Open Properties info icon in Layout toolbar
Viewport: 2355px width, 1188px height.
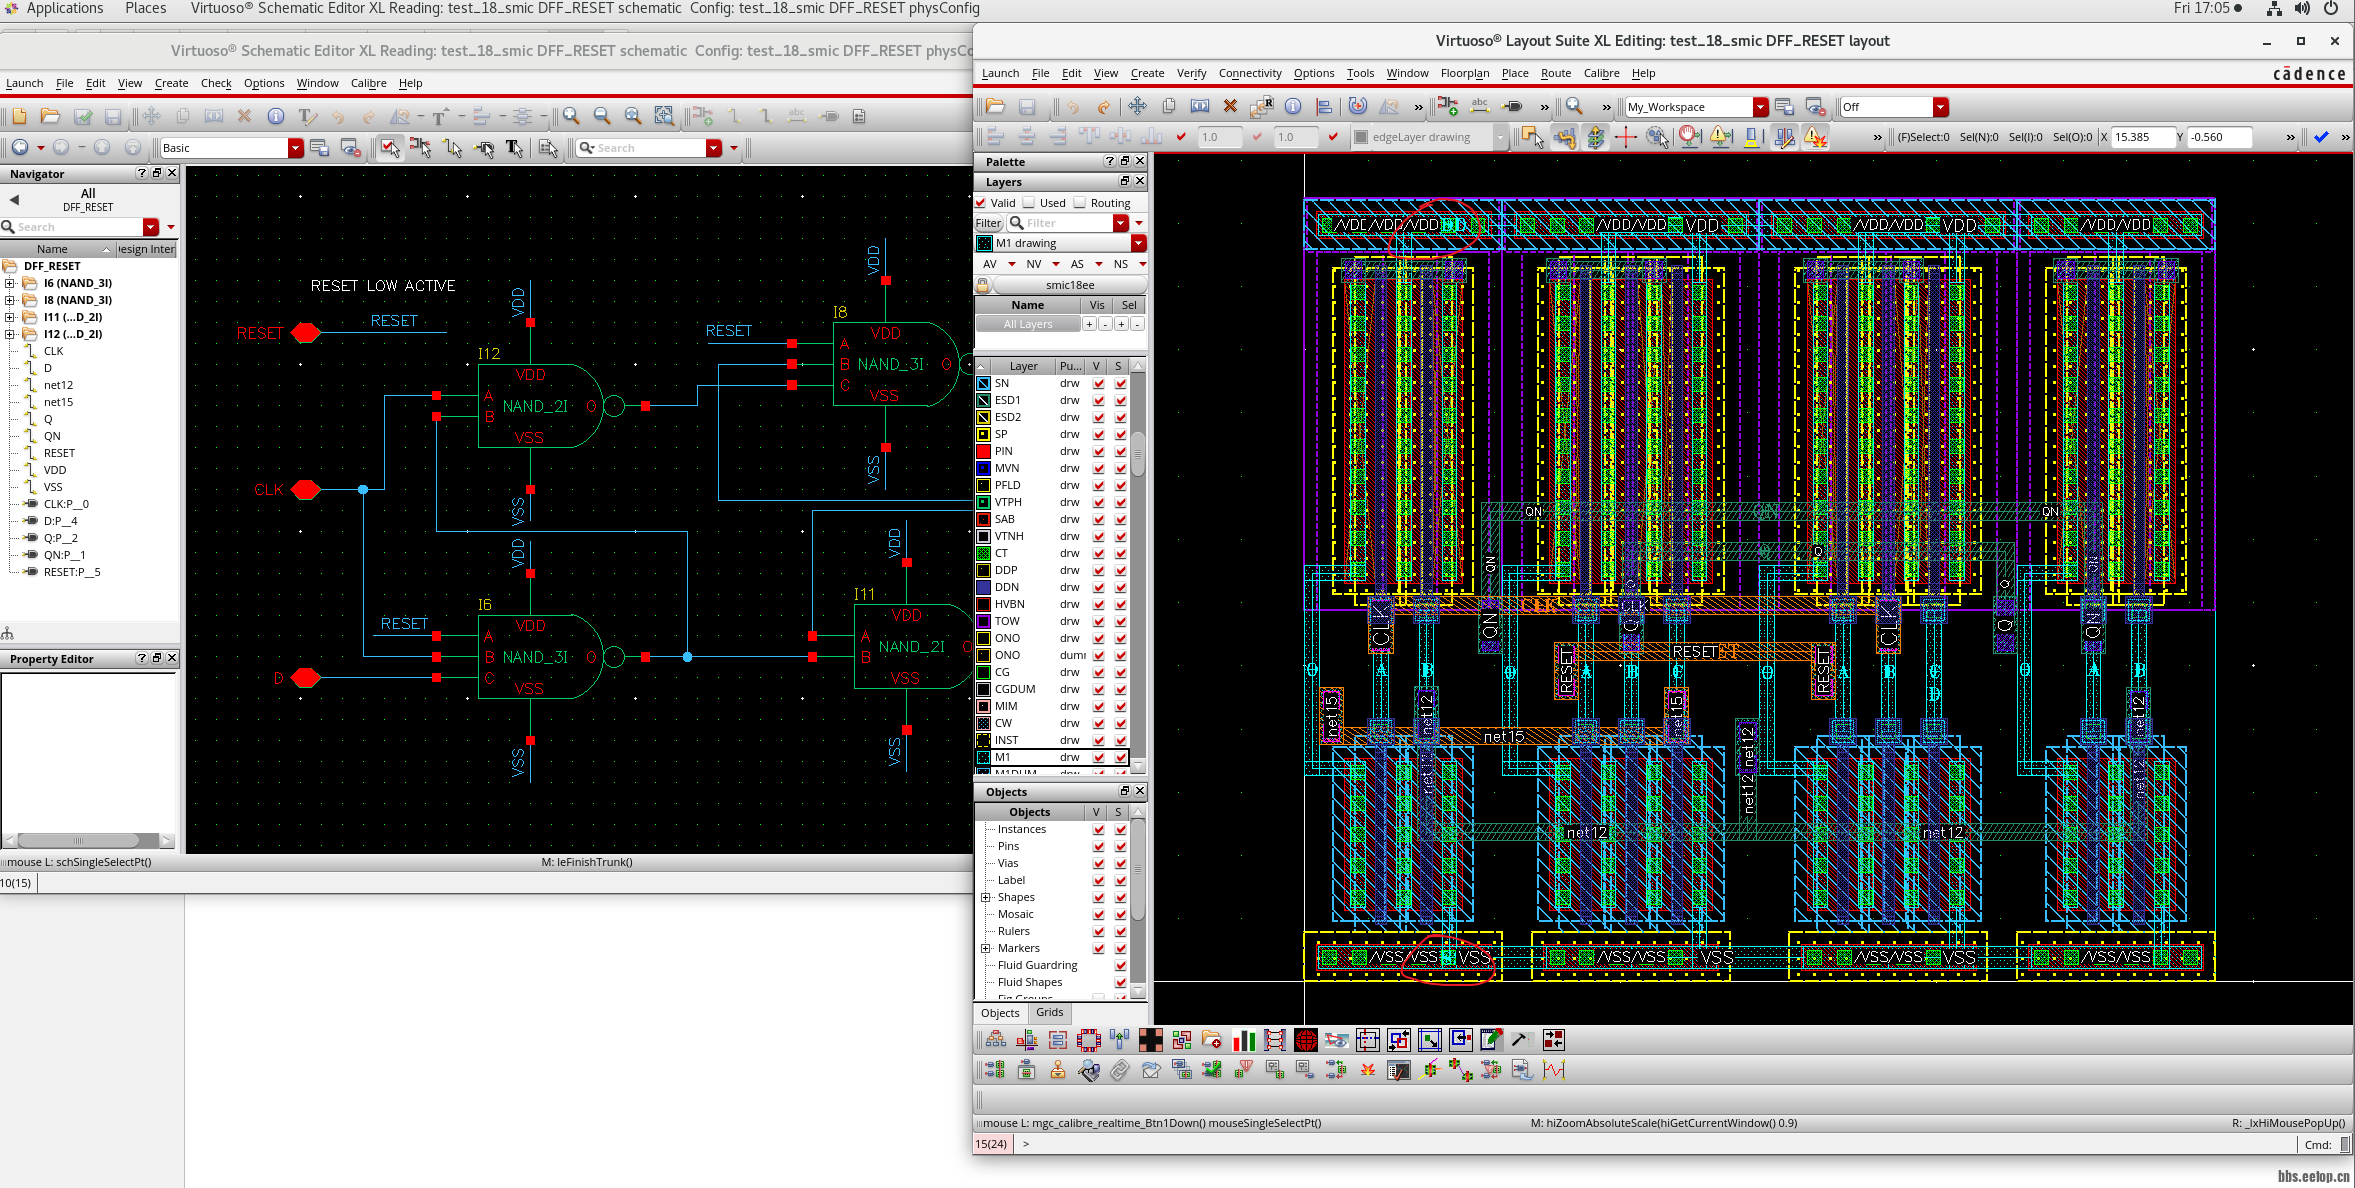1293,106
